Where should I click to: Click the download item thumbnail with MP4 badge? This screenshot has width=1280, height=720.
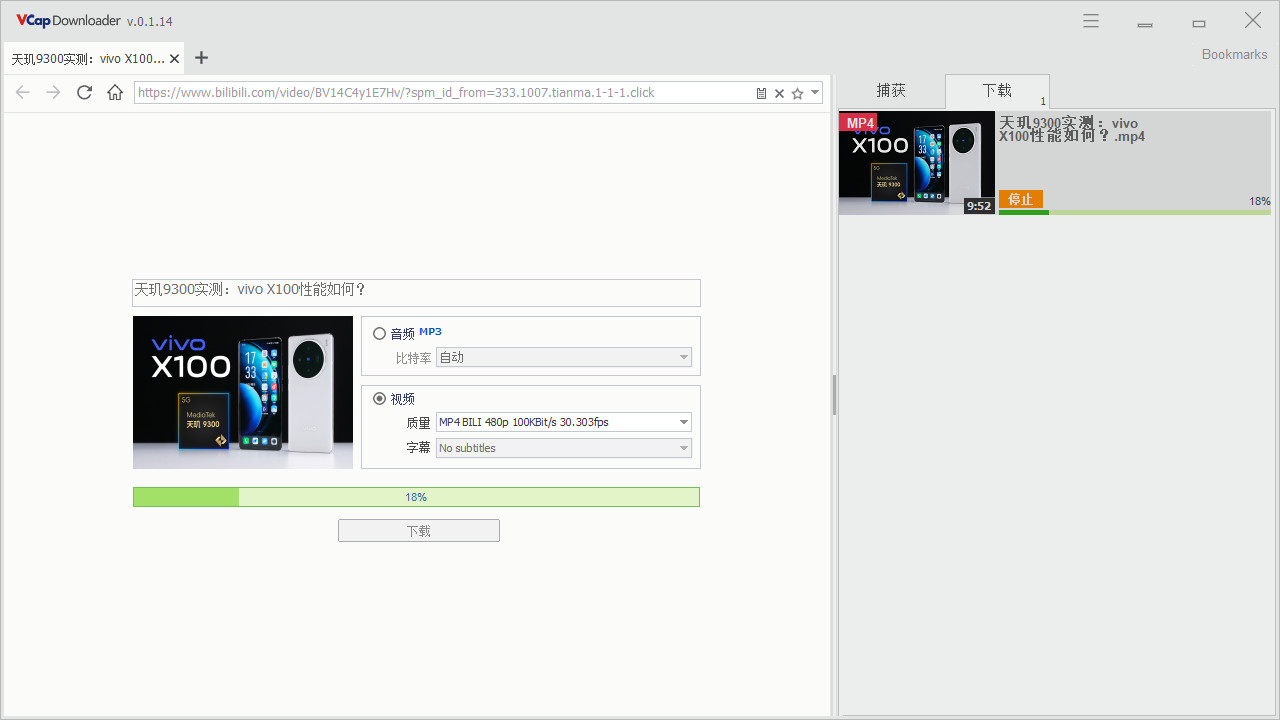pyautogui.click(x=917, y=163)
